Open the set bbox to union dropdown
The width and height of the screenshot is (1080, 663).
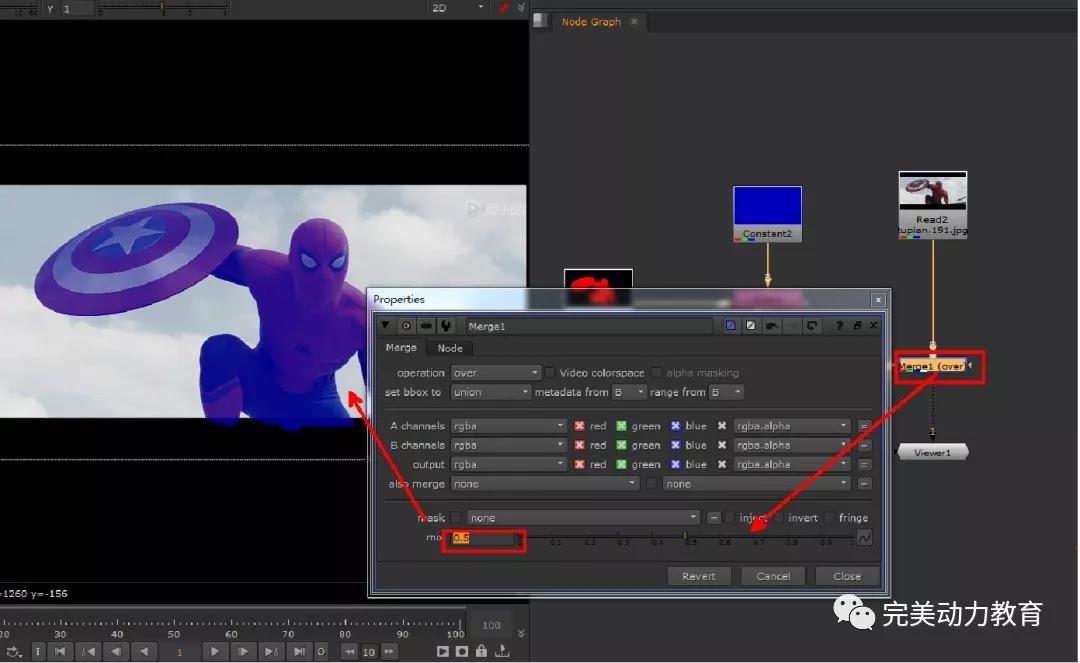[490, 392]
